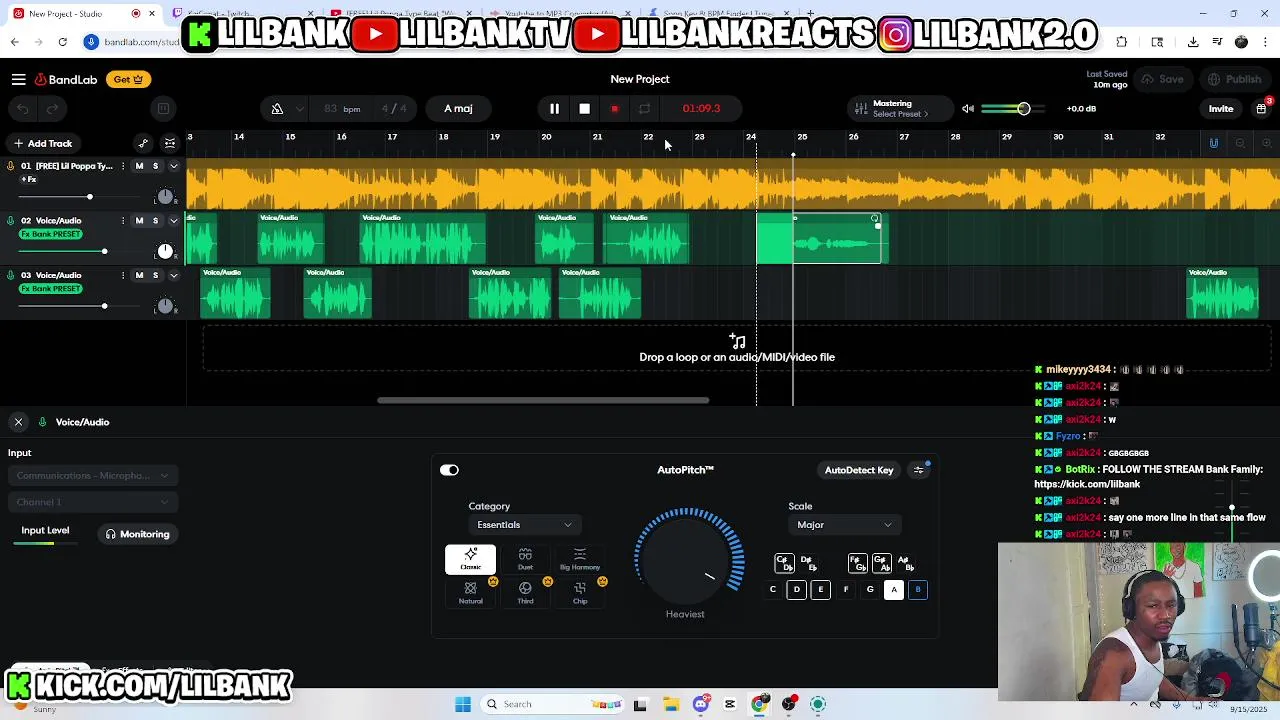Stop playback with the stop button

584,108
